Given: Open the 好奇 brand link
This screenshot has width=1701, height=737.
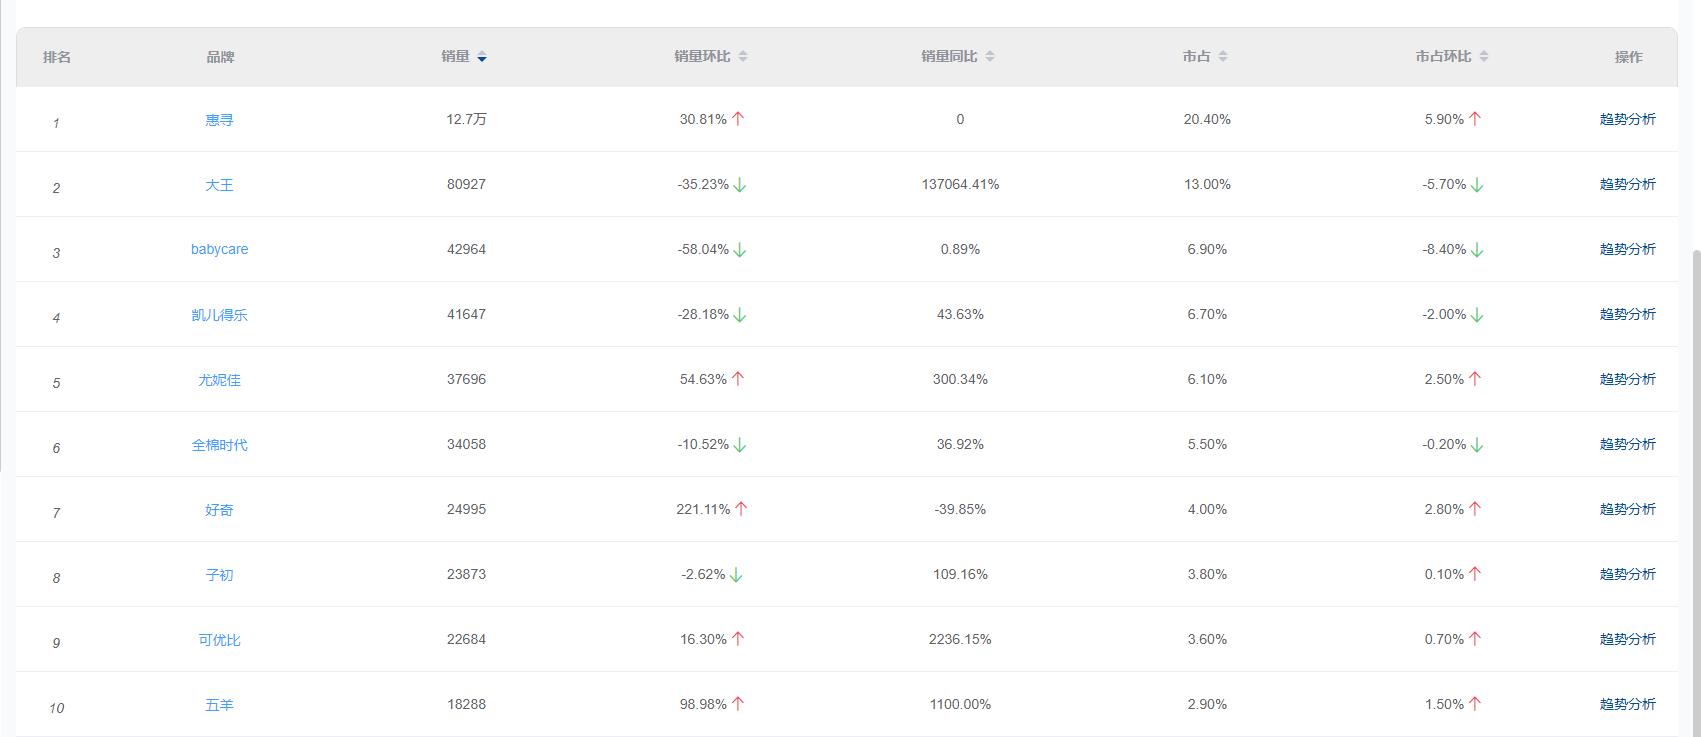Looking at the screenshot, I should coord(219,510).
